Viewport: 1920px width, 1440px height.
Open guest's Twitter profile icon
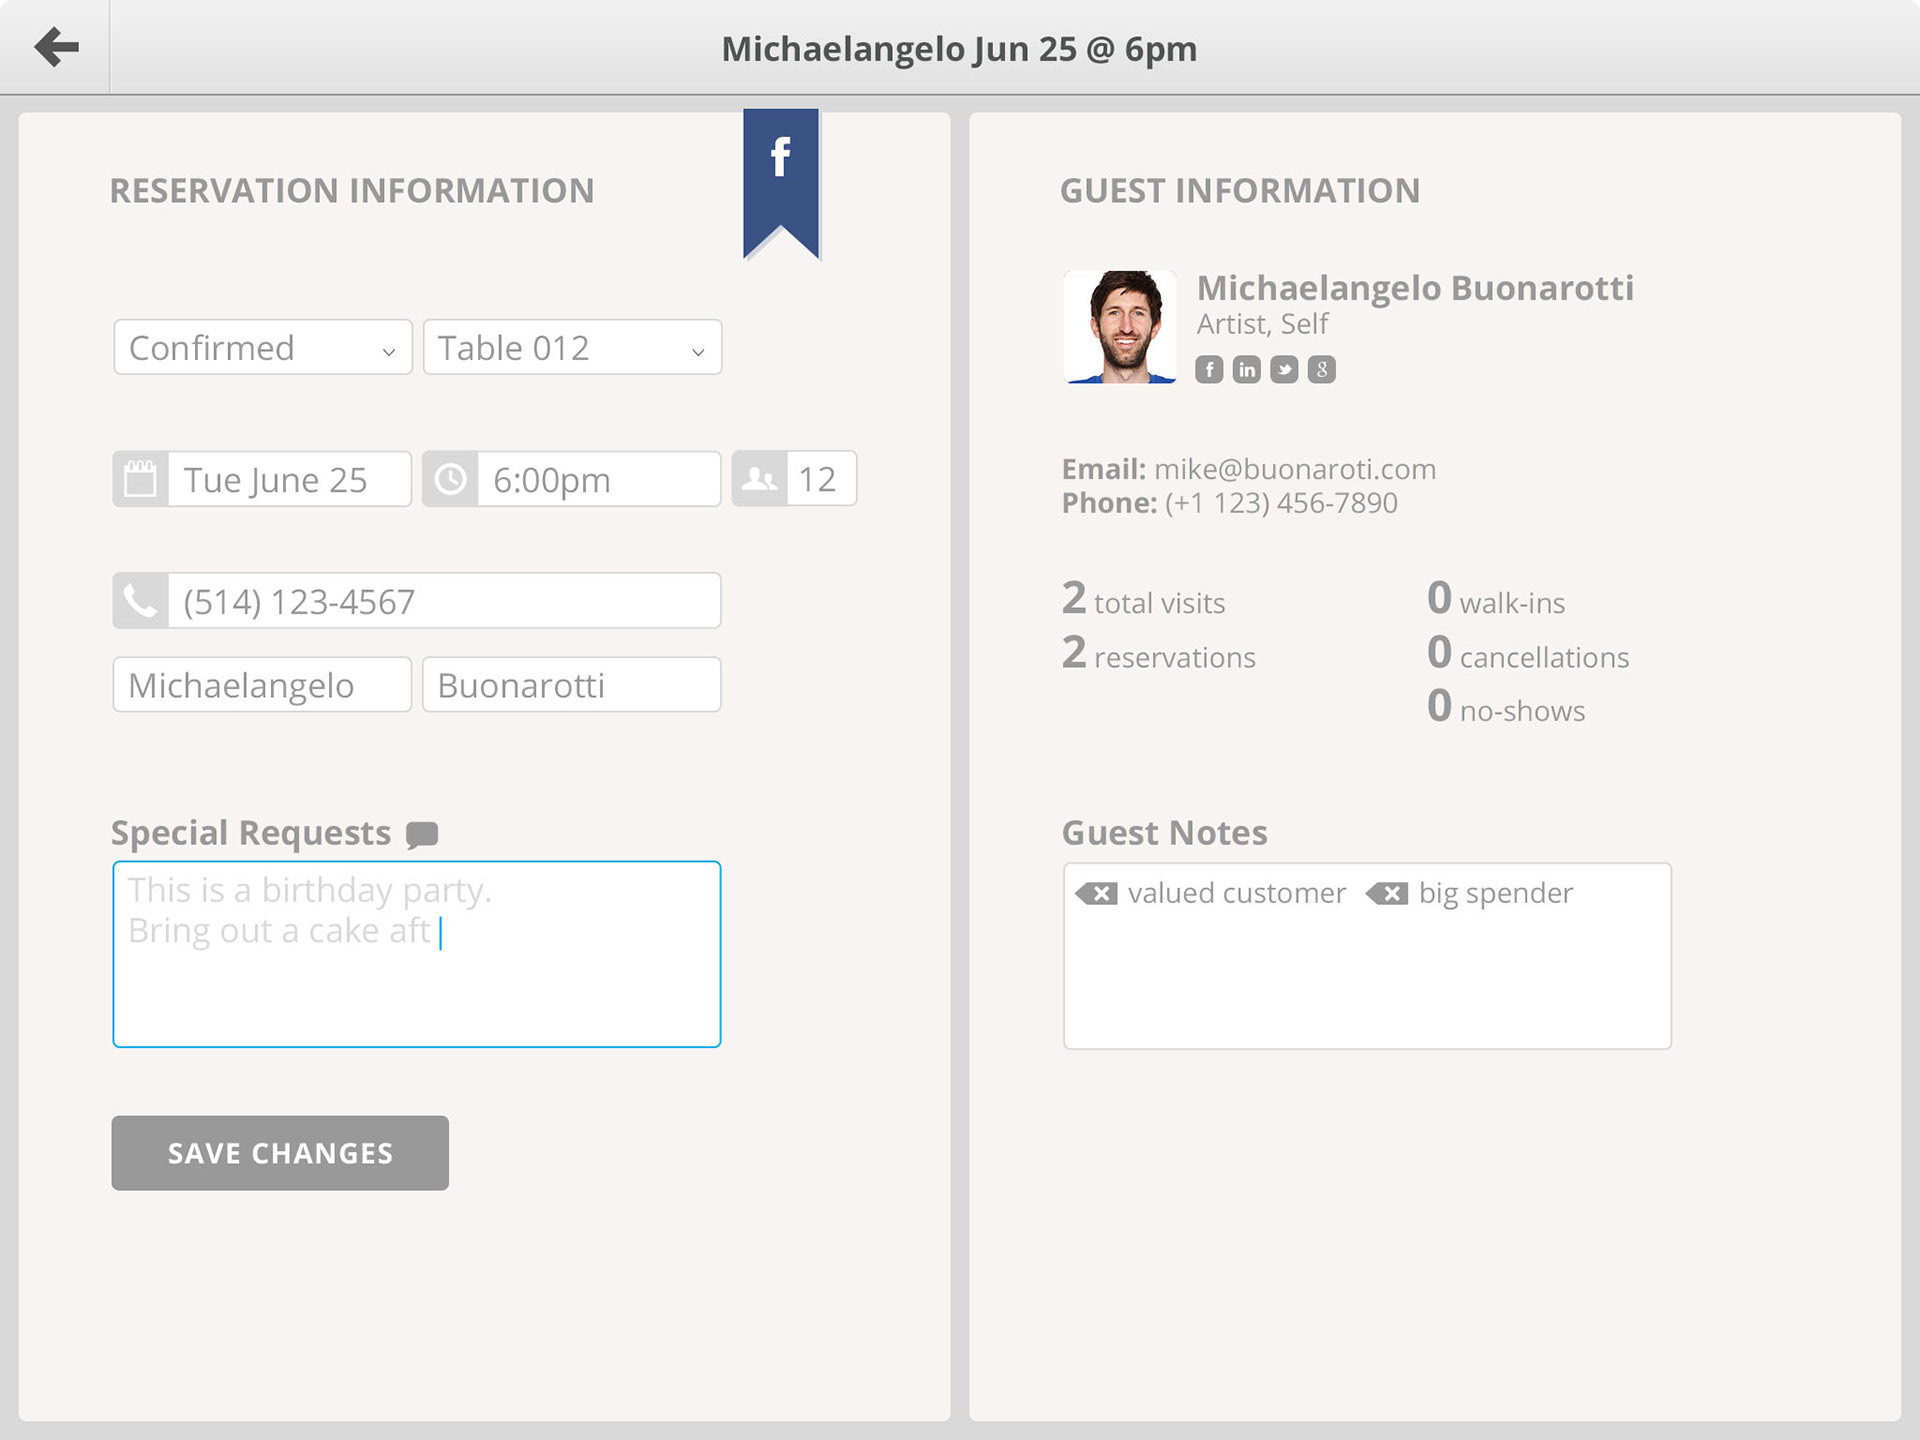(x=1284, y=370)
